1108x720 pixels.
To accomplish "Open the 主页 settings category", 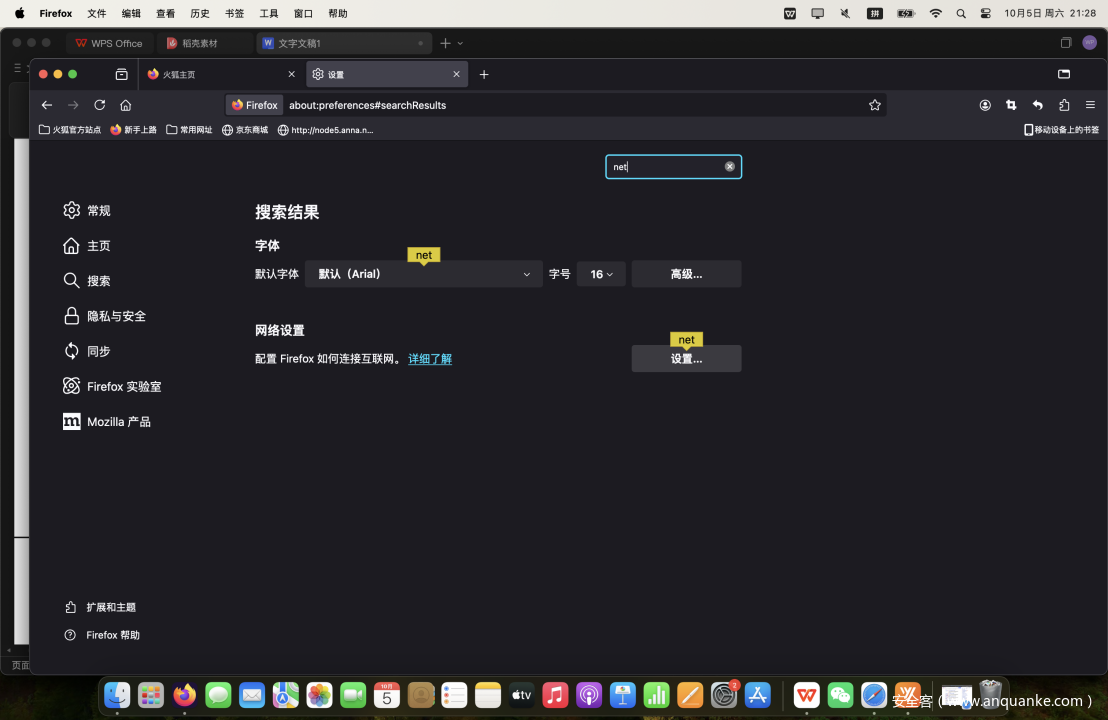I will point(86,246).
